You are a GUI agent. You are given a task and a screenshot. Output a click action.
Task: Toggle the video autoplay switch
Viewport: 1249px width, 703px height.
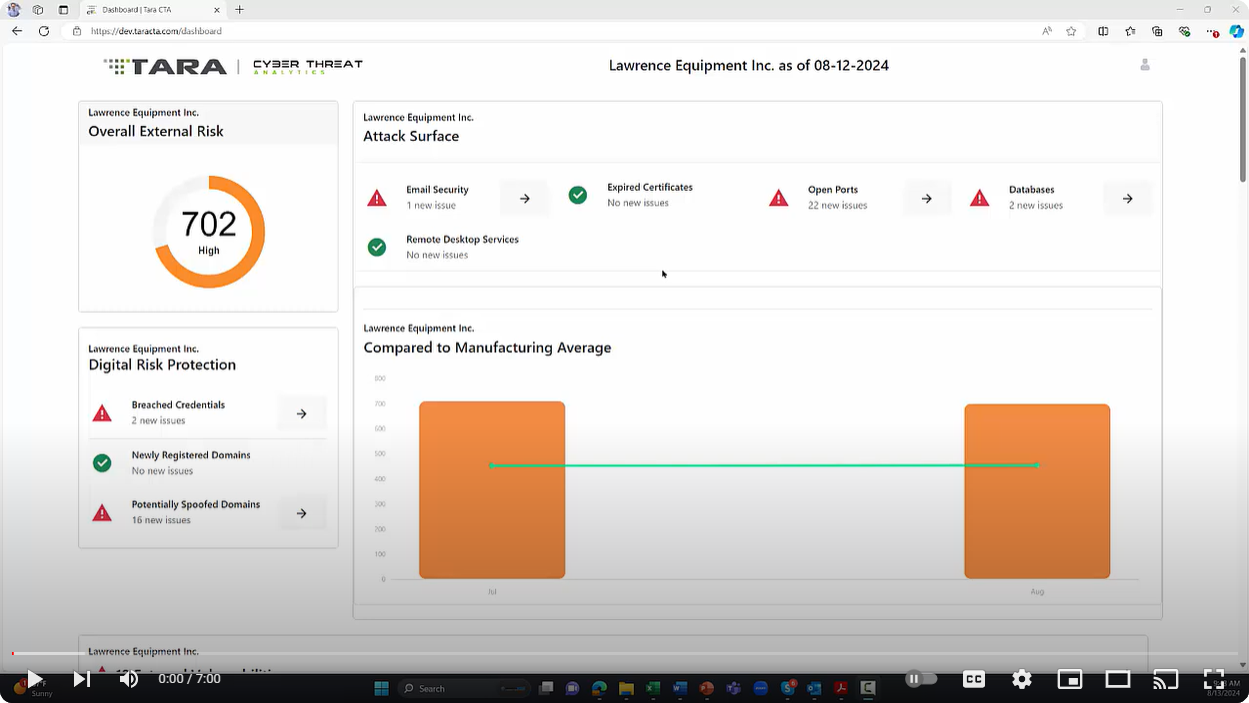pos(921,679)
